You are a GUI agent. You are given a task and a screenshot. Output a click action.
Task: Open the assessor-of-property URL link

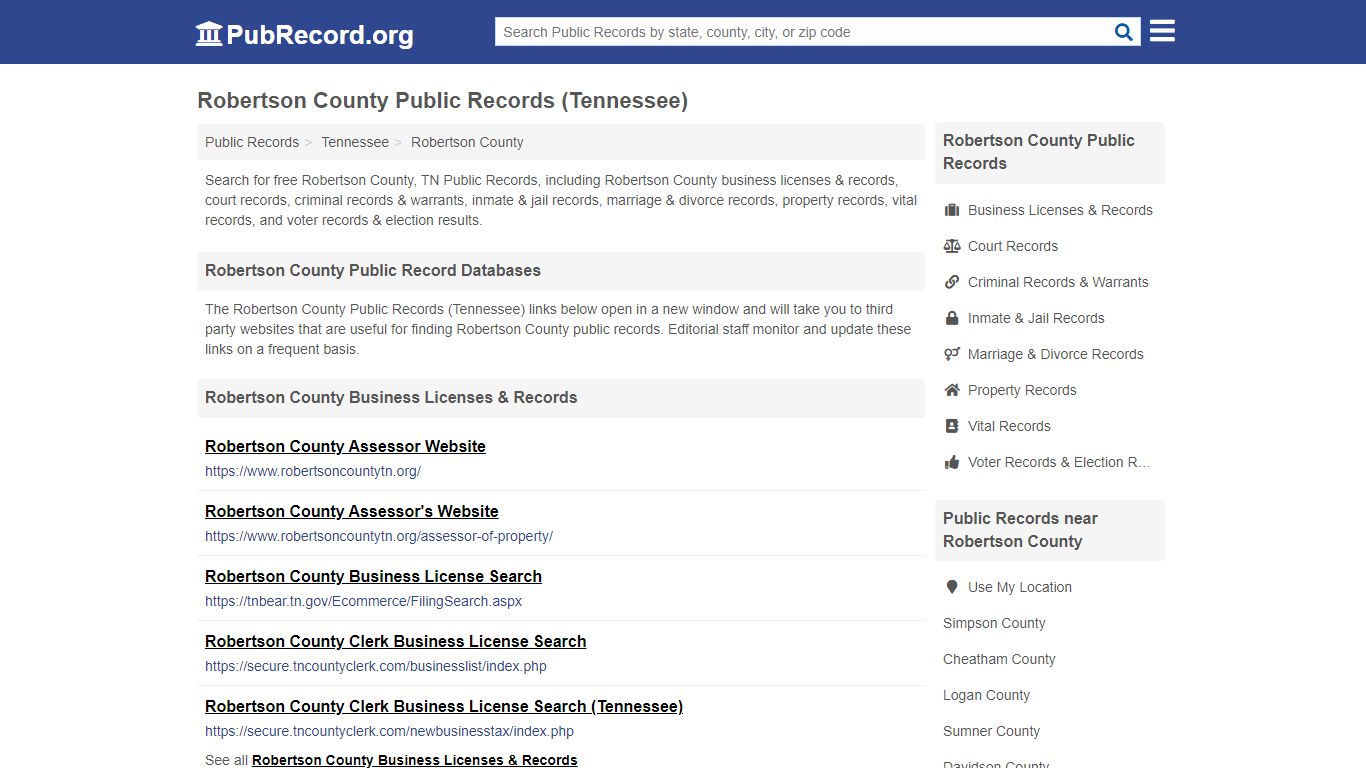tap(379, 536)
